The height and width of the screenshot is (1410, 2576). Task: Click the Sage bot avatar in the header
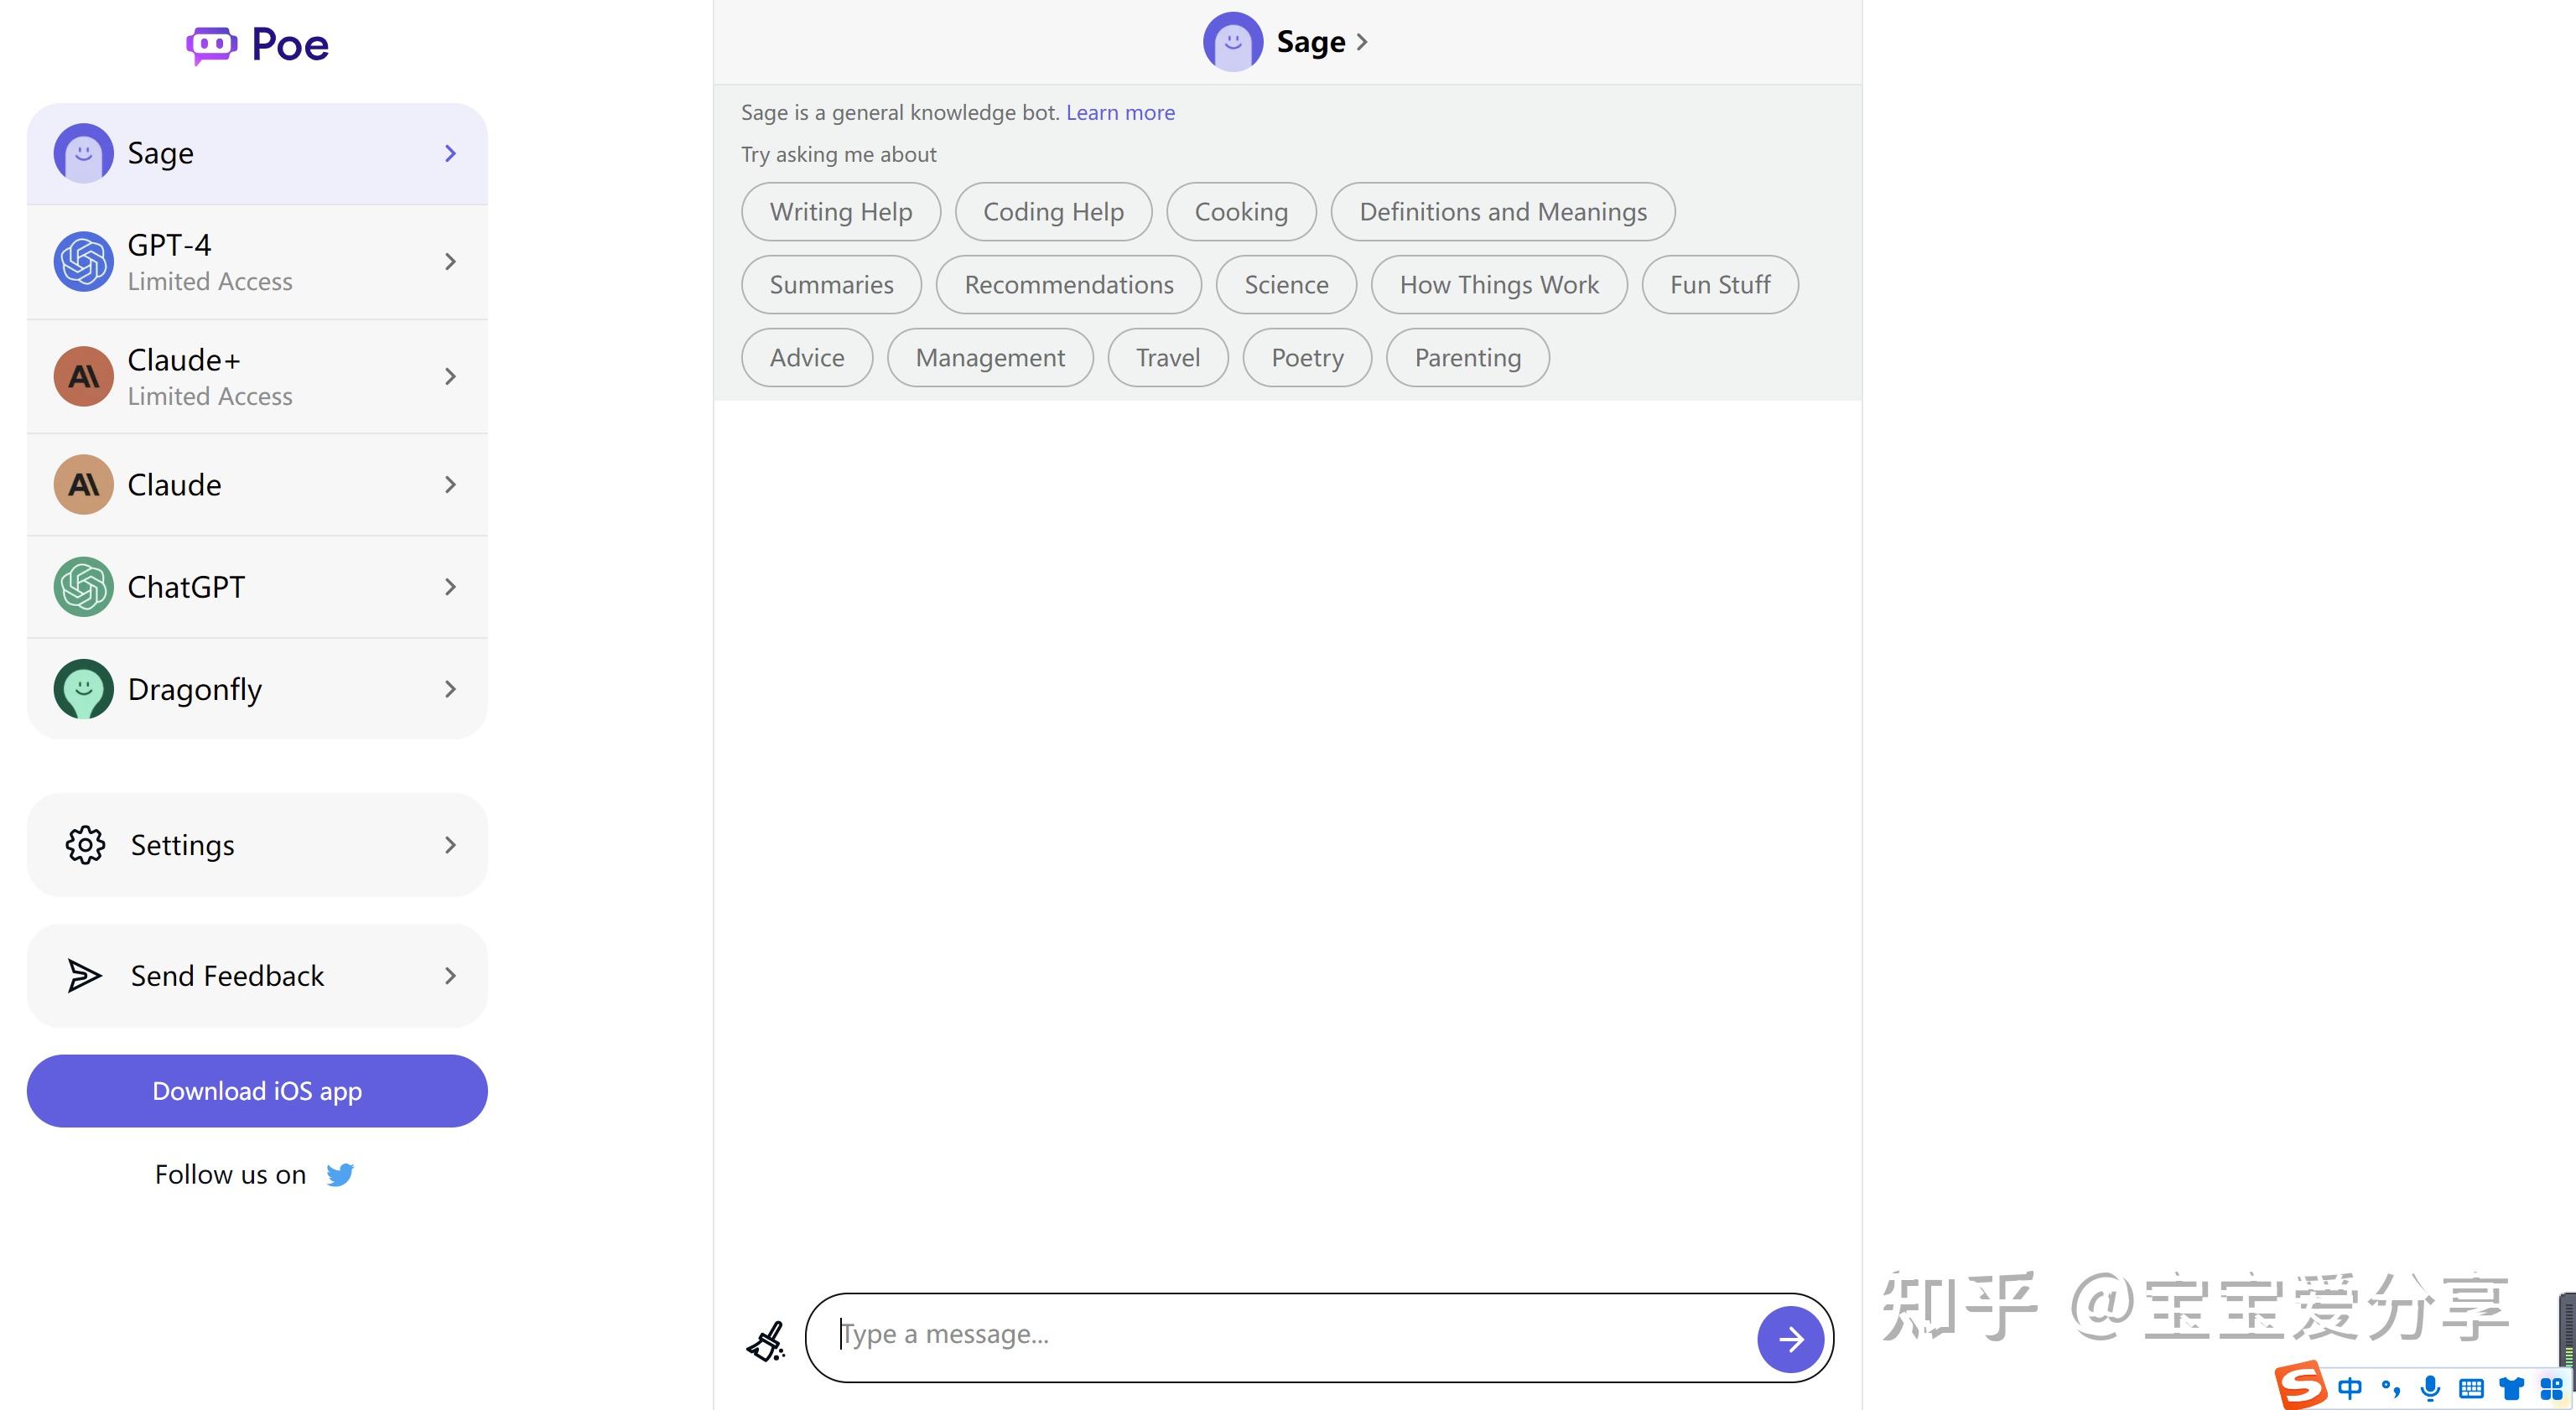(1232, 41)
